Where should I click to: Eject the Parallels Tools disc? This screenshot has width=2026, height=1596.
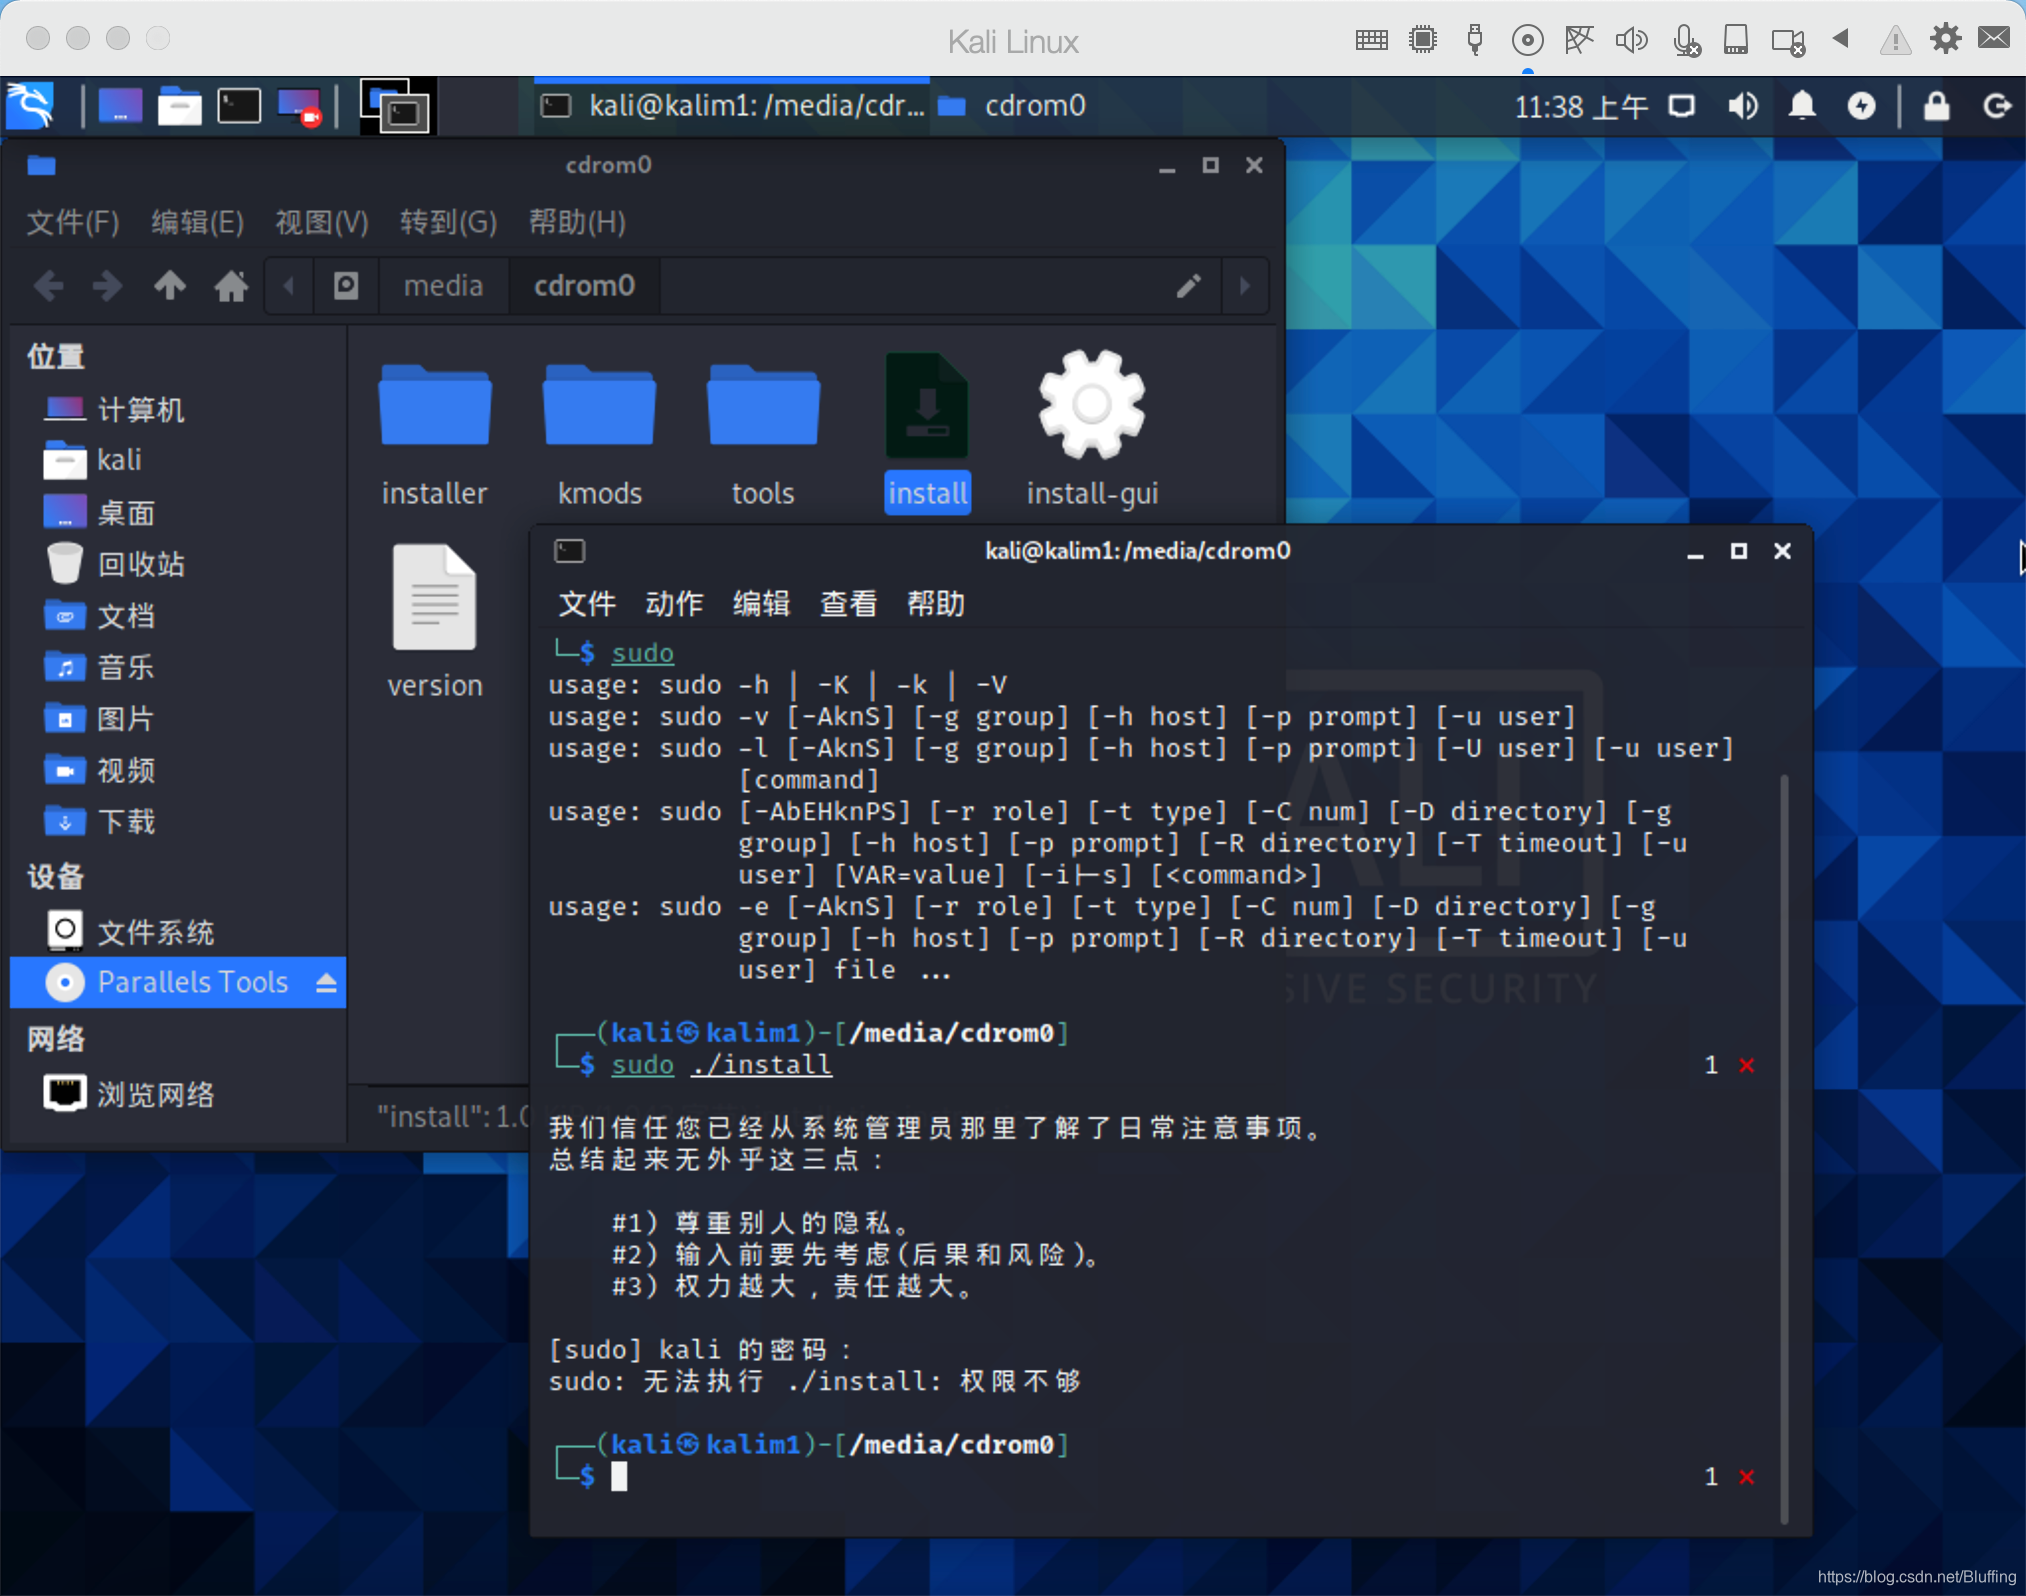point(326,983)
